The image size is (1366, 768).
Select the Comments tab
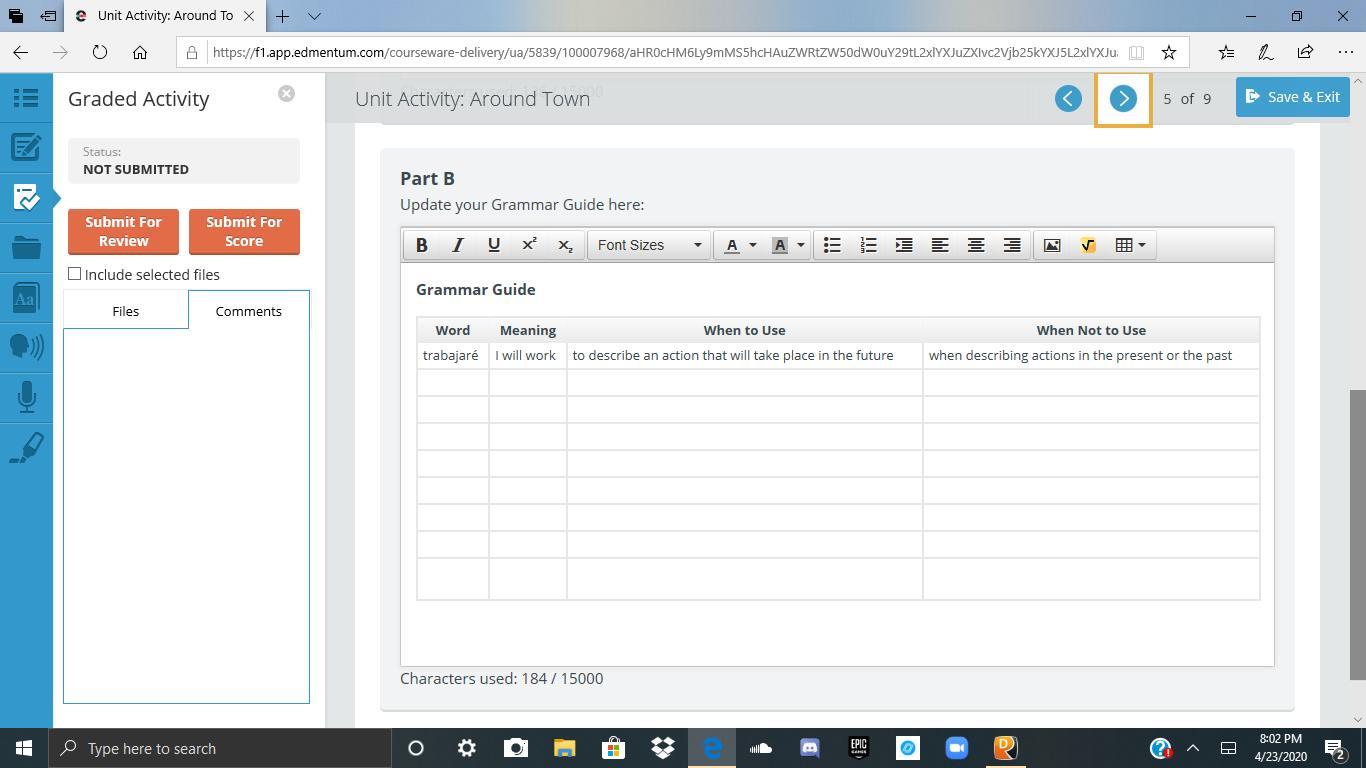coord(248,311)
